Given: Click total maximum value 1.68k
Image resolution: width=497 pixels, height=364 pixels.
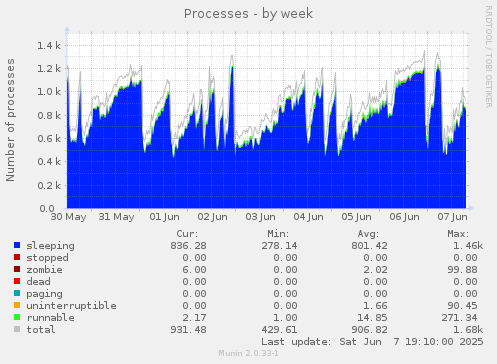Looking at the screenshot, I should [x=468, y=330].
